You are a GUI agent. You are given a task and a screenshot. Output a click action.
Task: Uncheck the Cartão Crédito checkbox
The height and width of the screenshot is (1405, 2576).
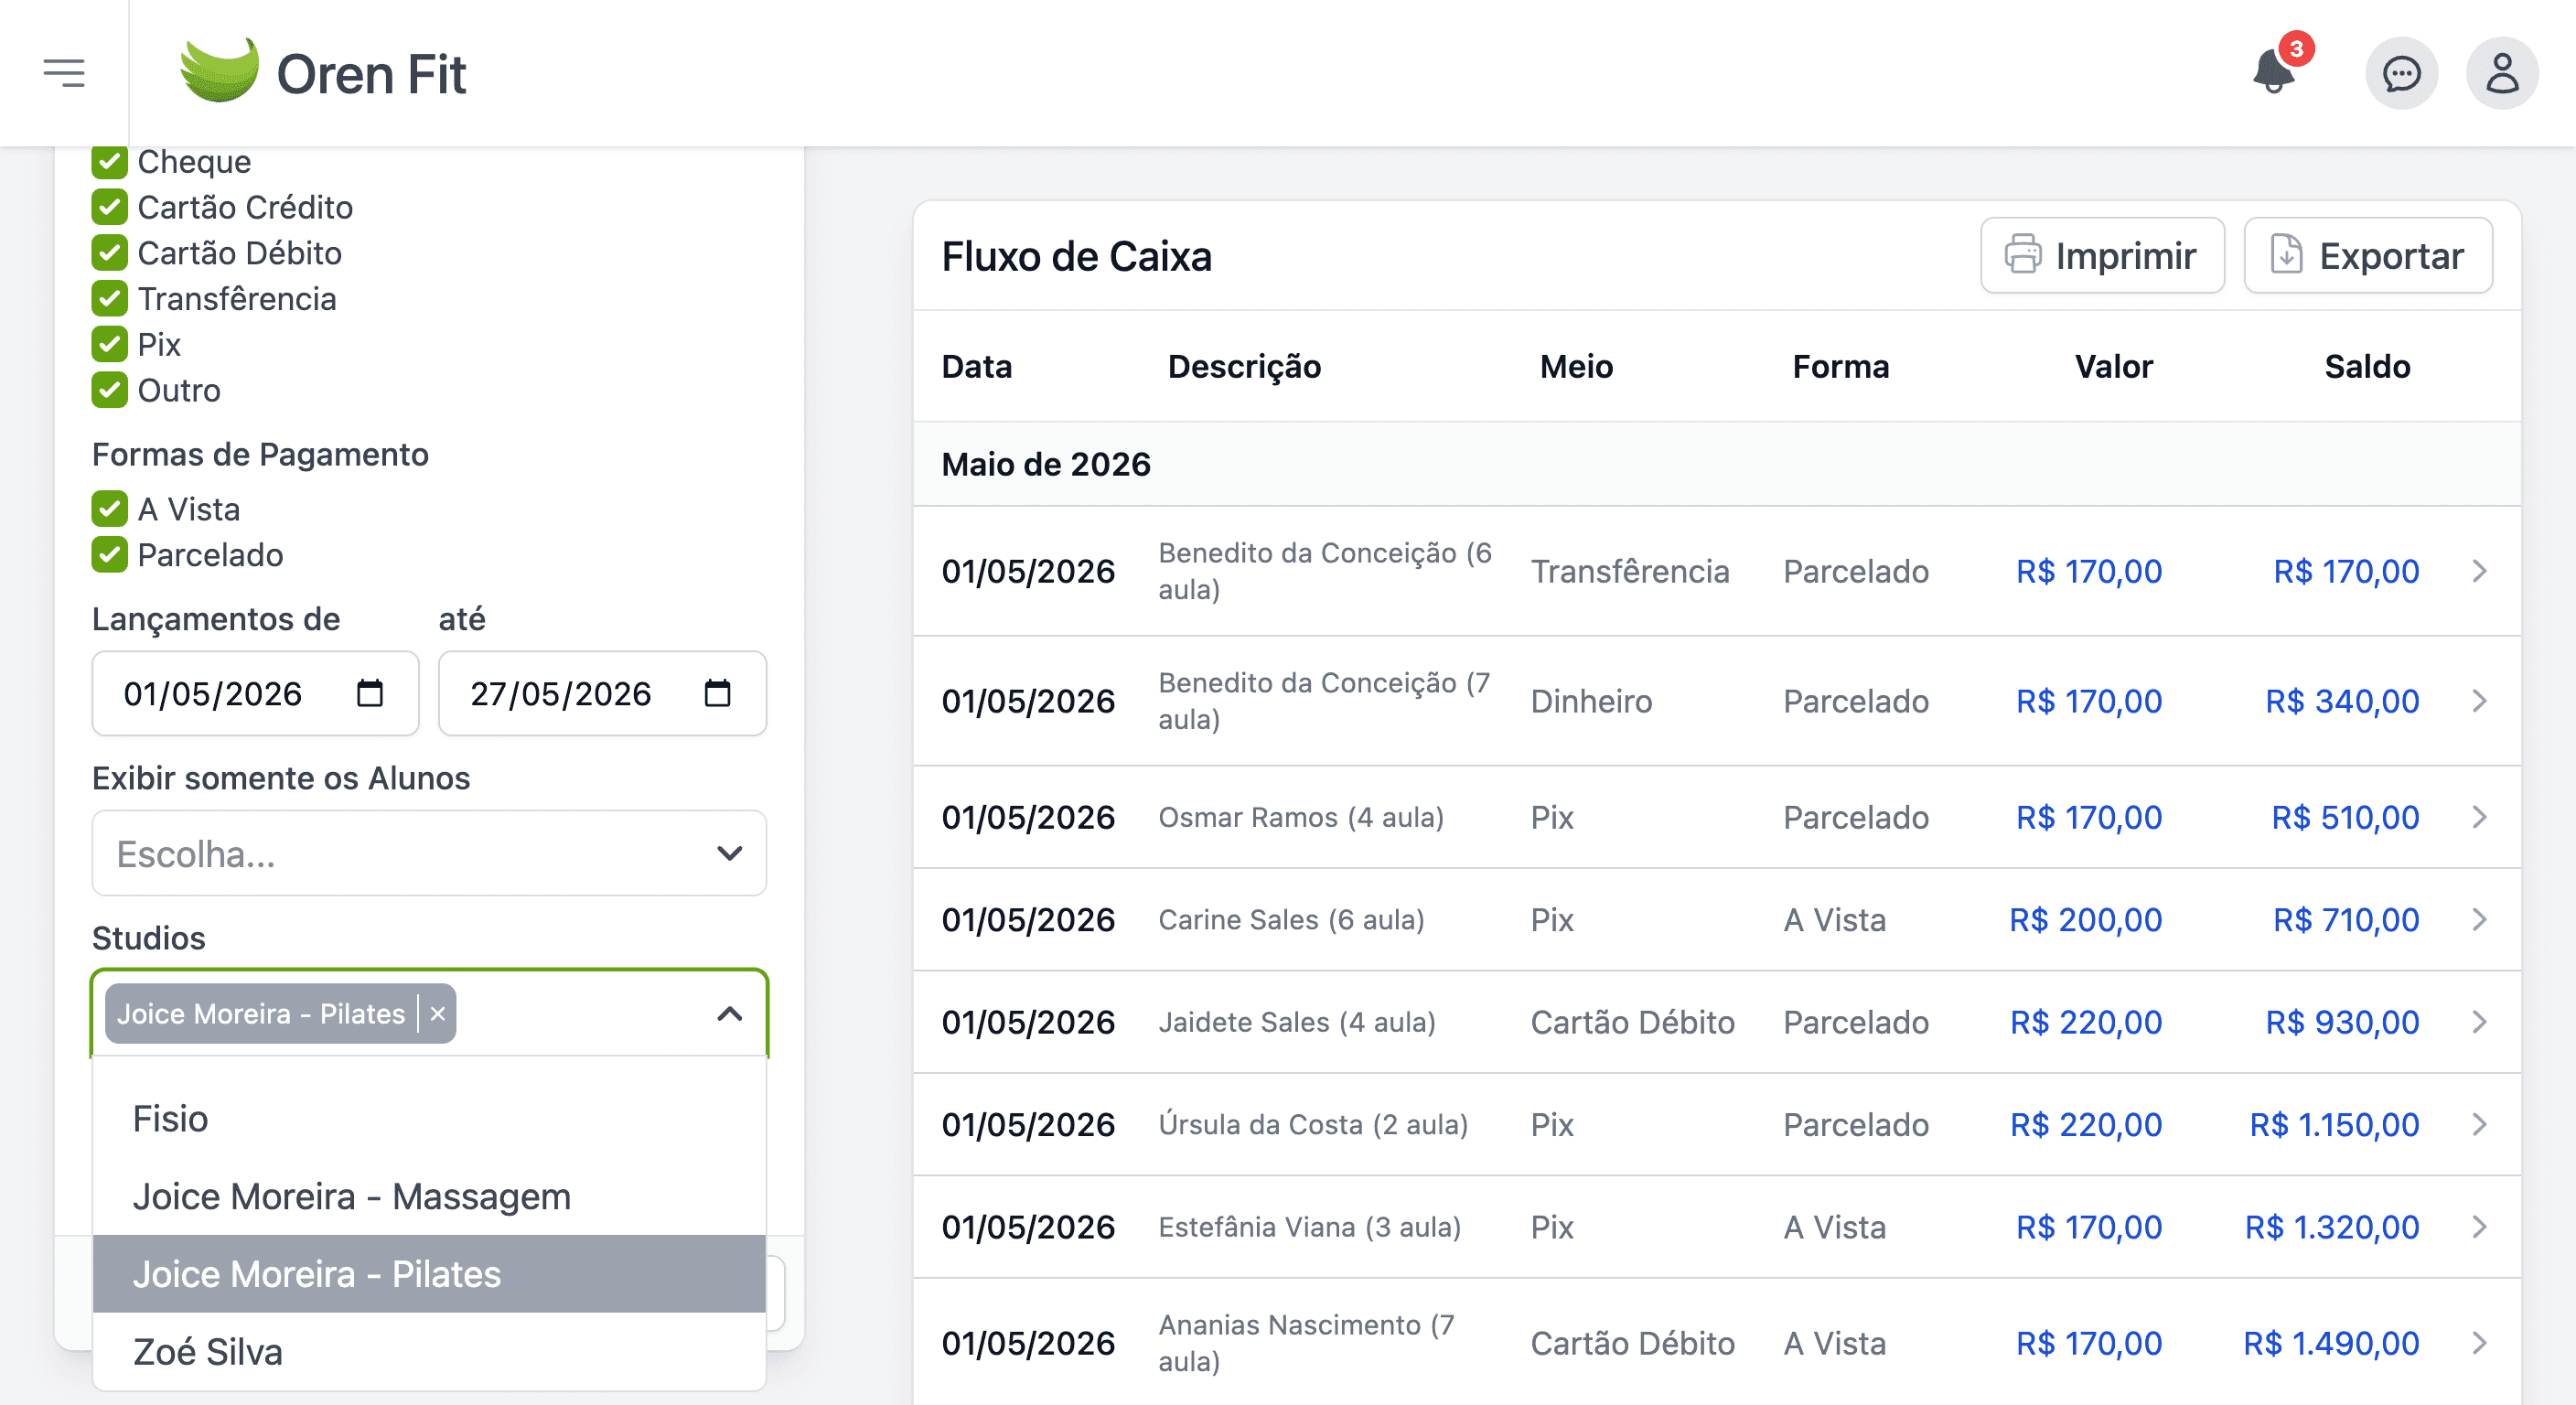110,207
